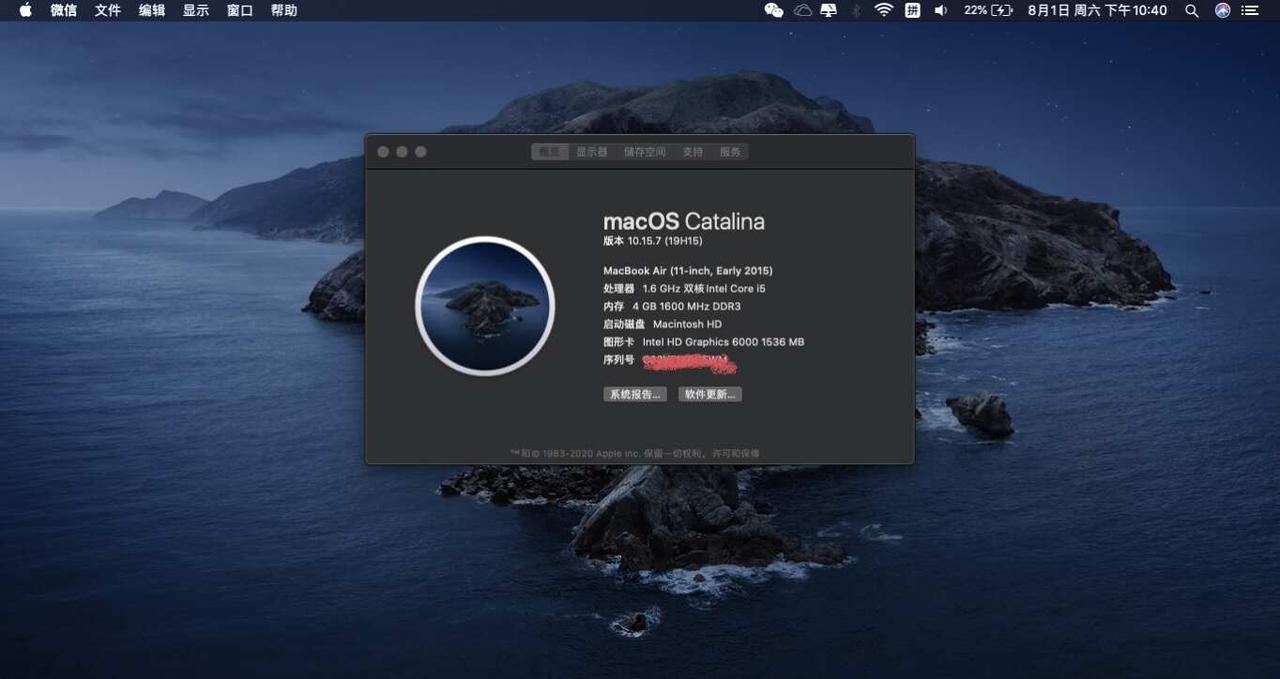Image resolution: width=1280 pixels, height=679 pixels.
Task: Switch to the 服务 tab
Action: [730, 152]
